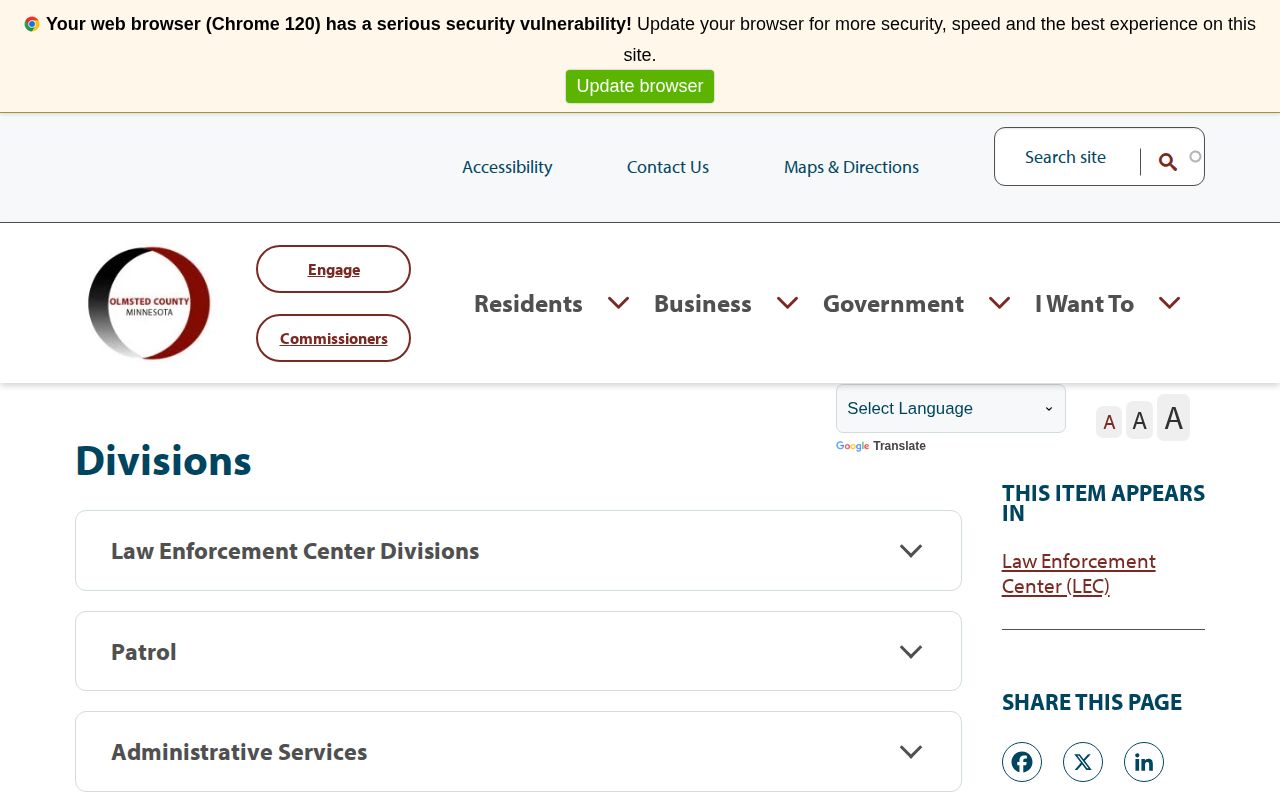
Task: Expand the Business menu chevron
Action: pyautogui.click(x=788, y=303)
